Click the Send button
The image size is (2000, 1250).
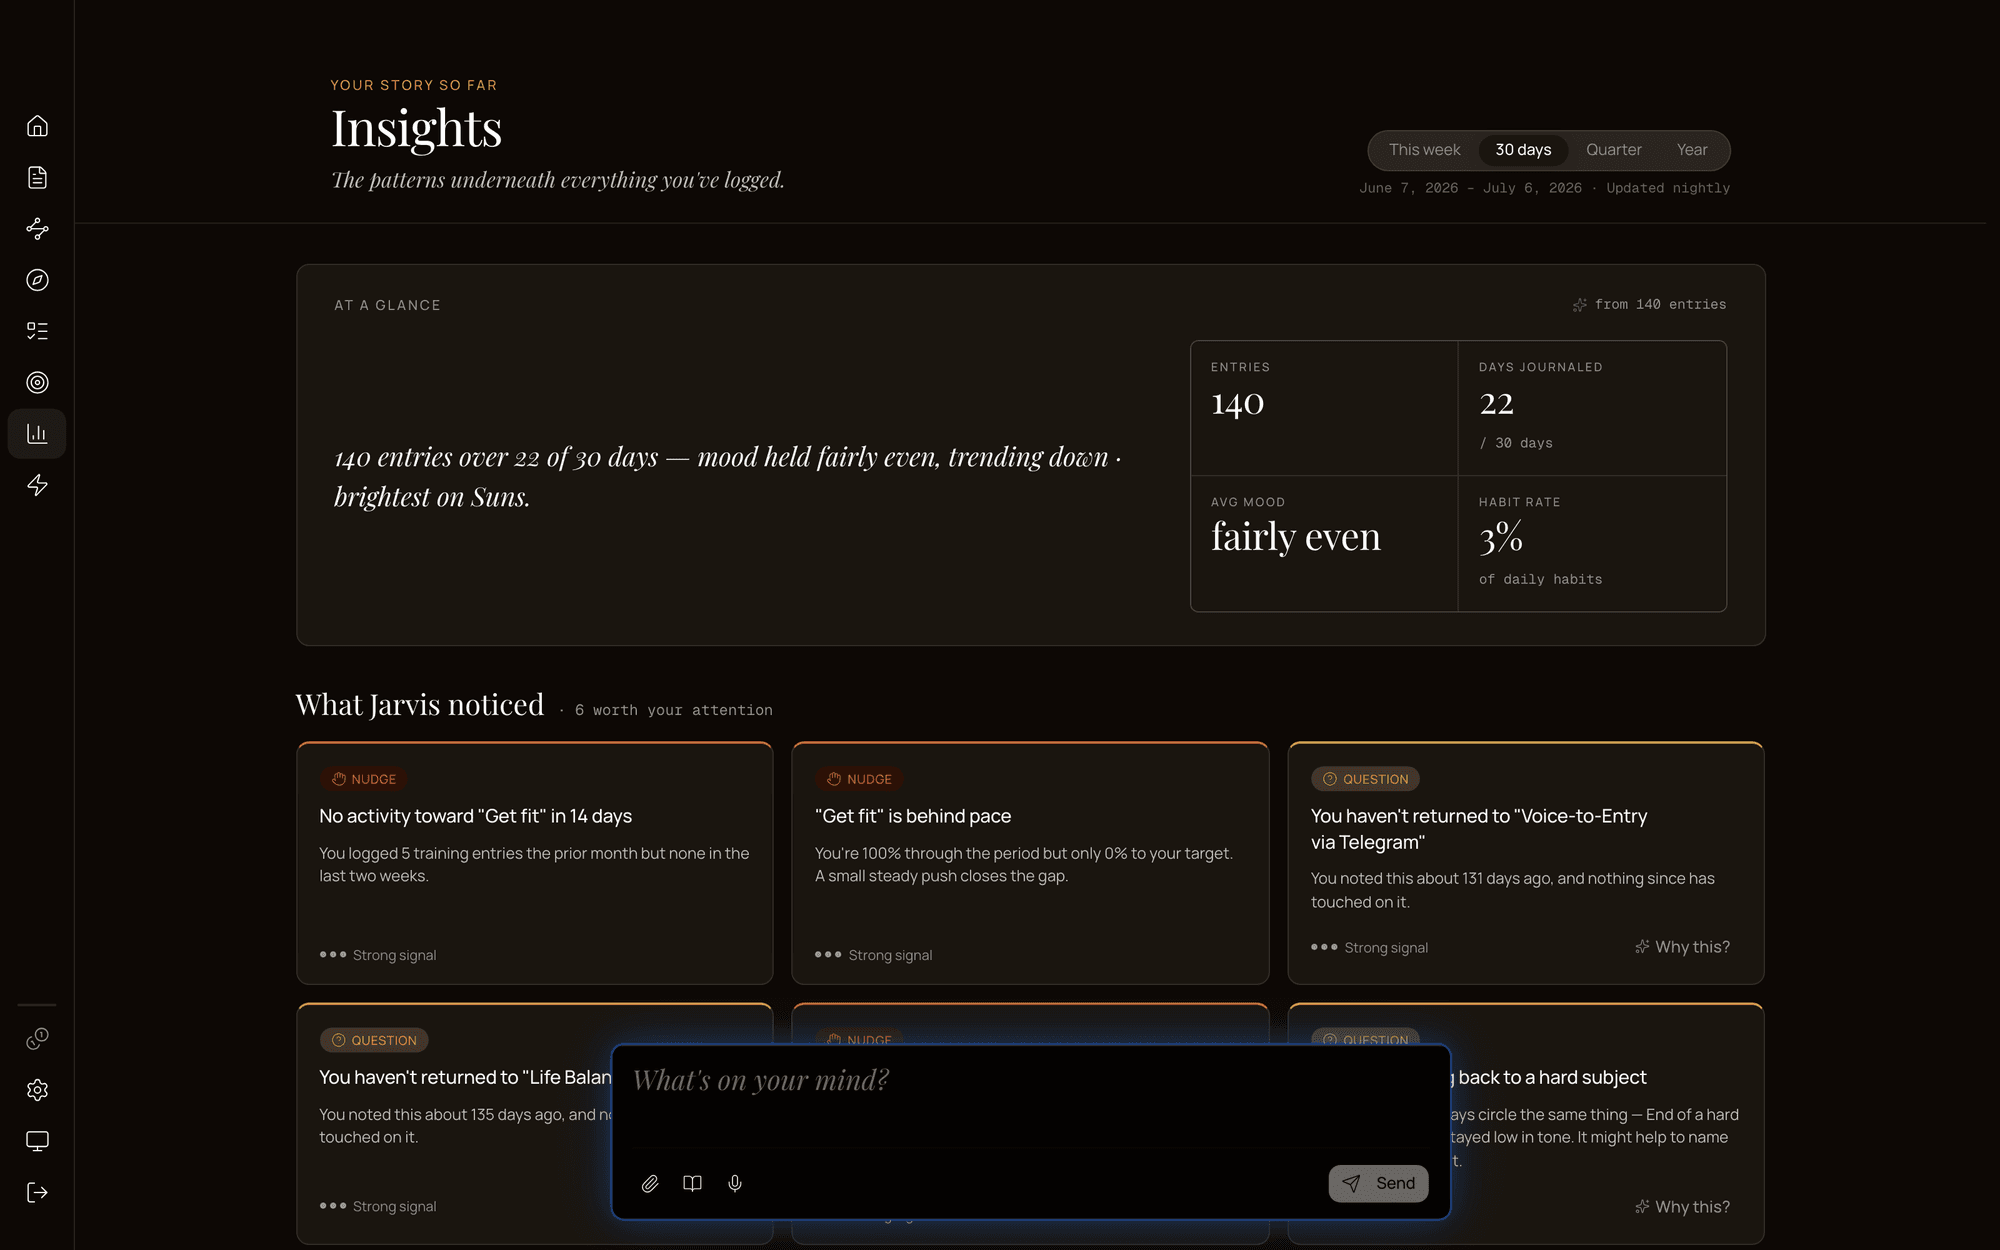click(1378, 1183)
